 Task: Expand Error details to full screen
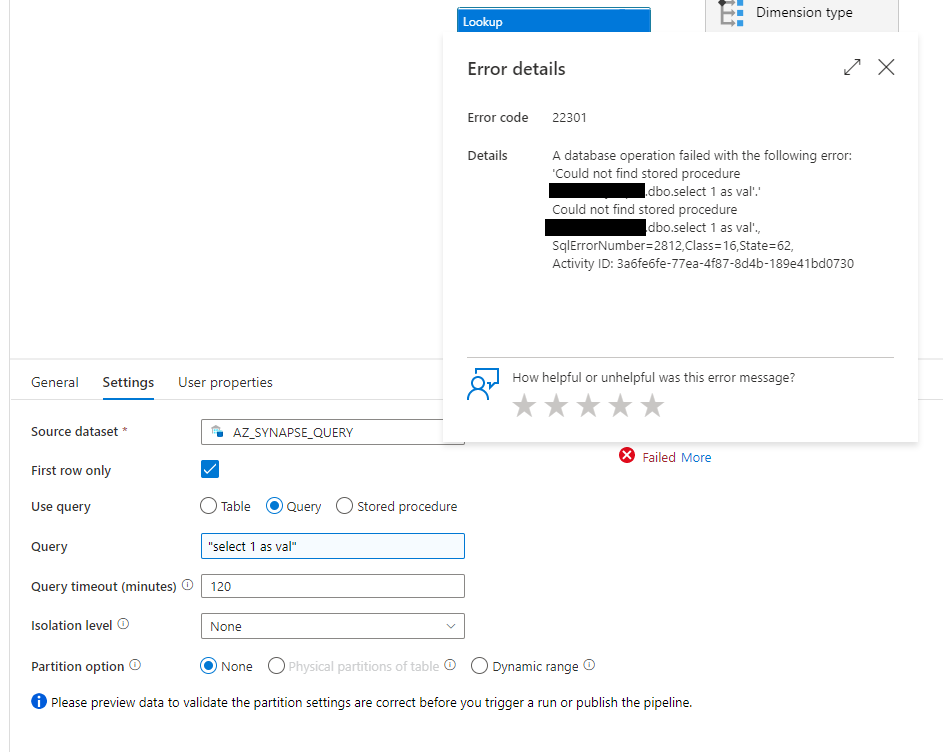coord(851,67)
